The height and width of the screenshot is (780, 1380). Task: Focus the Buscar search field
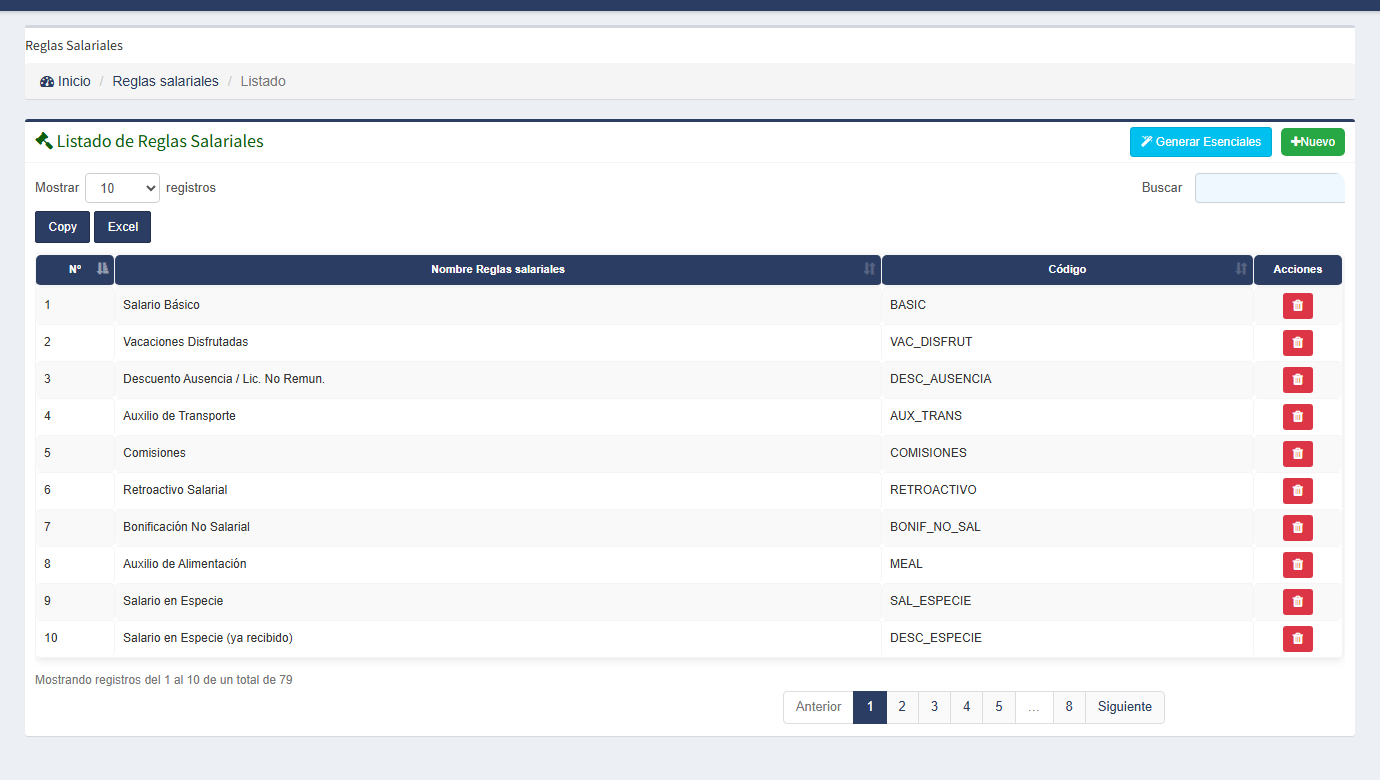[1270, 188]
